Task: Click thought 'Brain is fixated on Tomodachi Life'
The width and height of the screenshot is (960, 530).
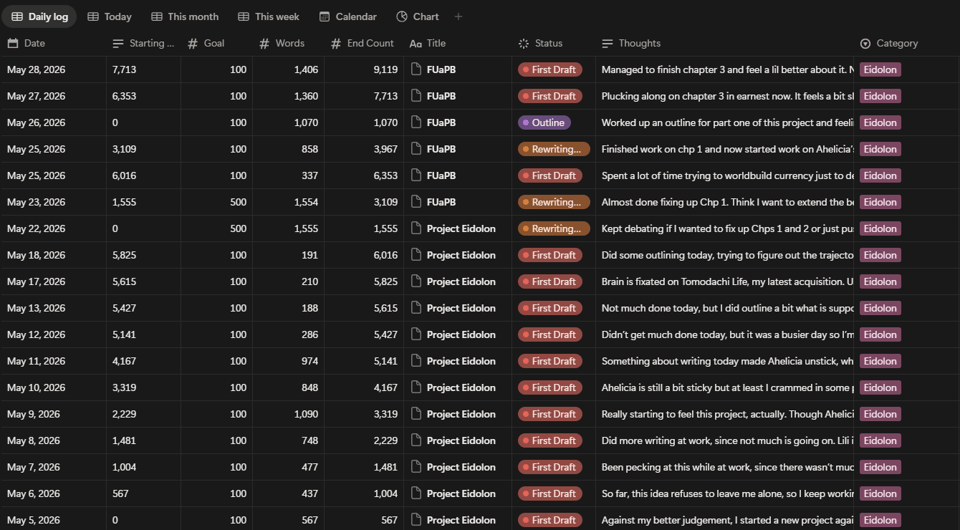Action: (725, 282)
